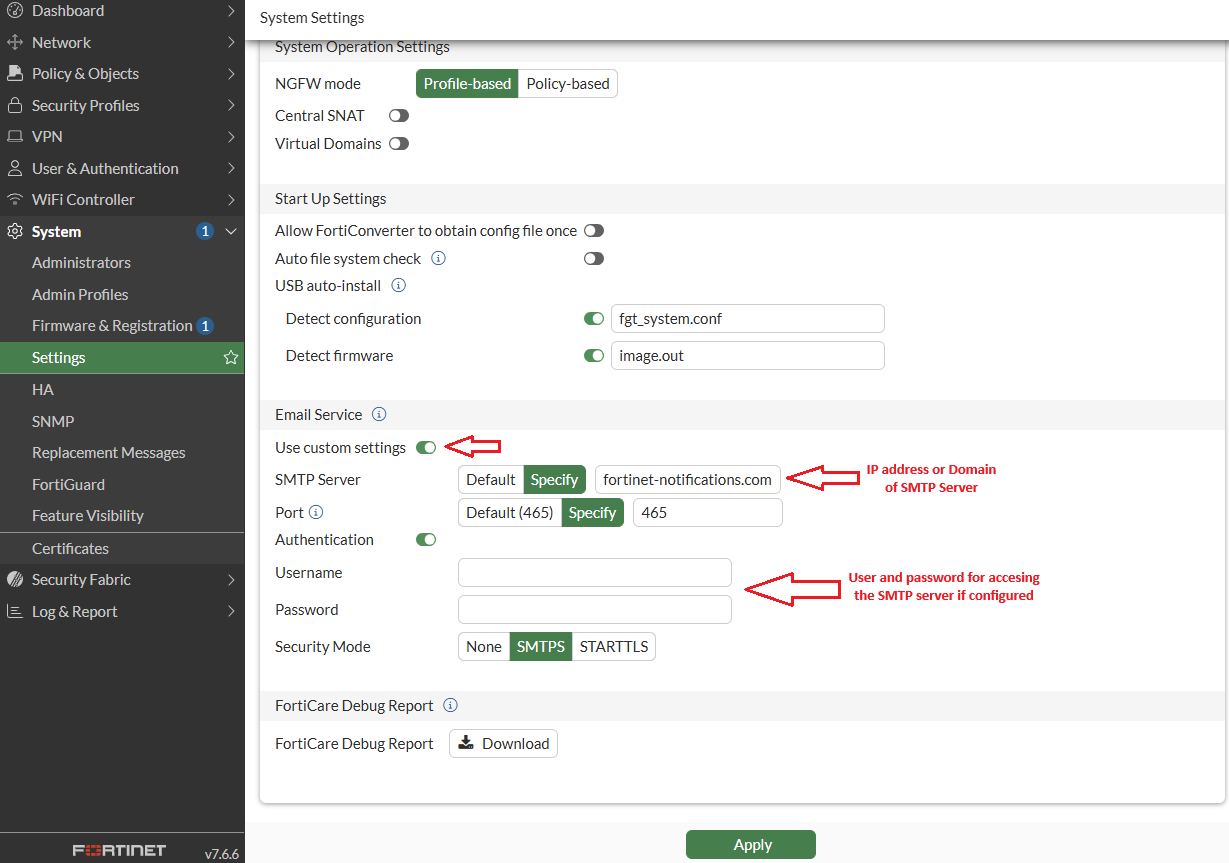Viewport: 1229px width, 863px height.
Task: Expand the WiFi Controller chevron
Action: tap(231, 200)
